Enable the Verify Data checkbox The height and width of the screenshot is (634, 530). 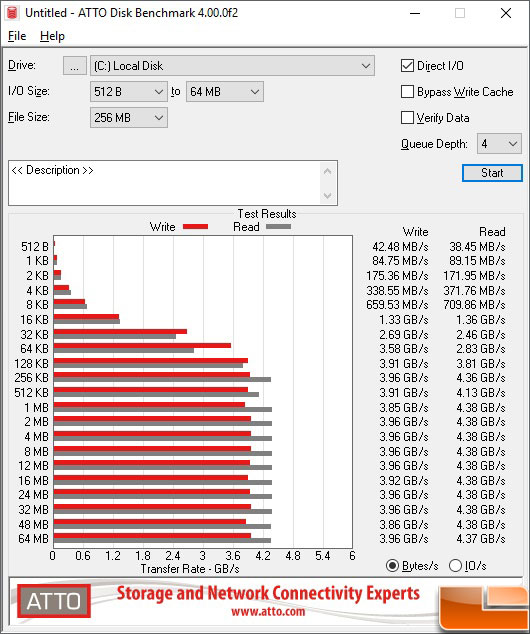(x=407, y=118)
